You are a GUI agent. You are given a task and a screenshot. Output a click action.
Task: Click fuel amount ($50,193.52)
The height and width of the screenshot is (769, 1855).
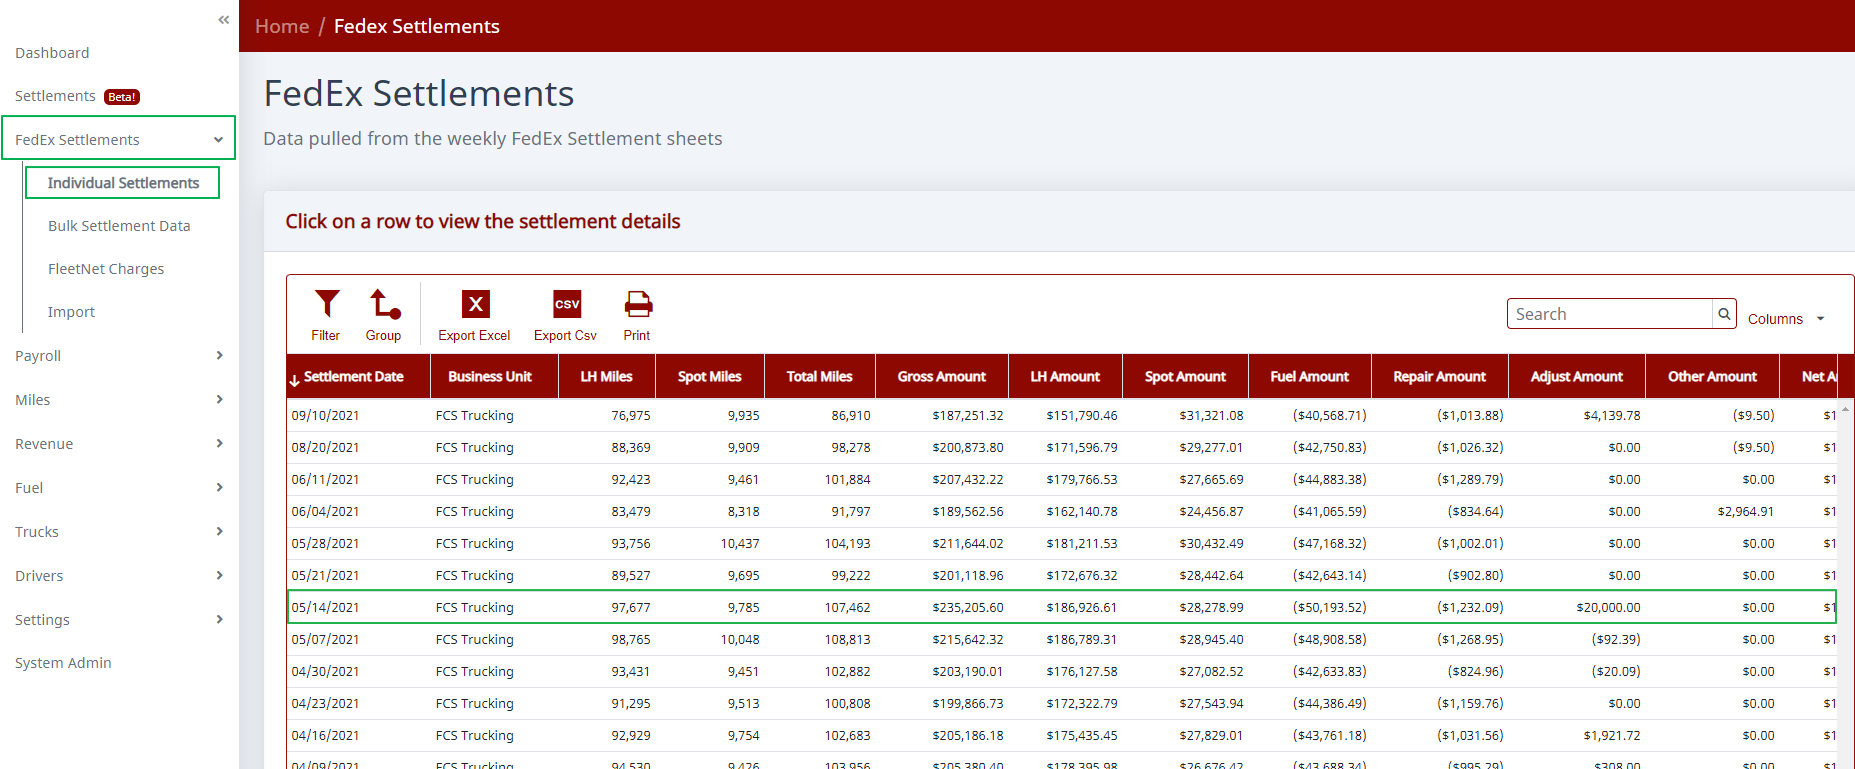[x=1329, y=607]
